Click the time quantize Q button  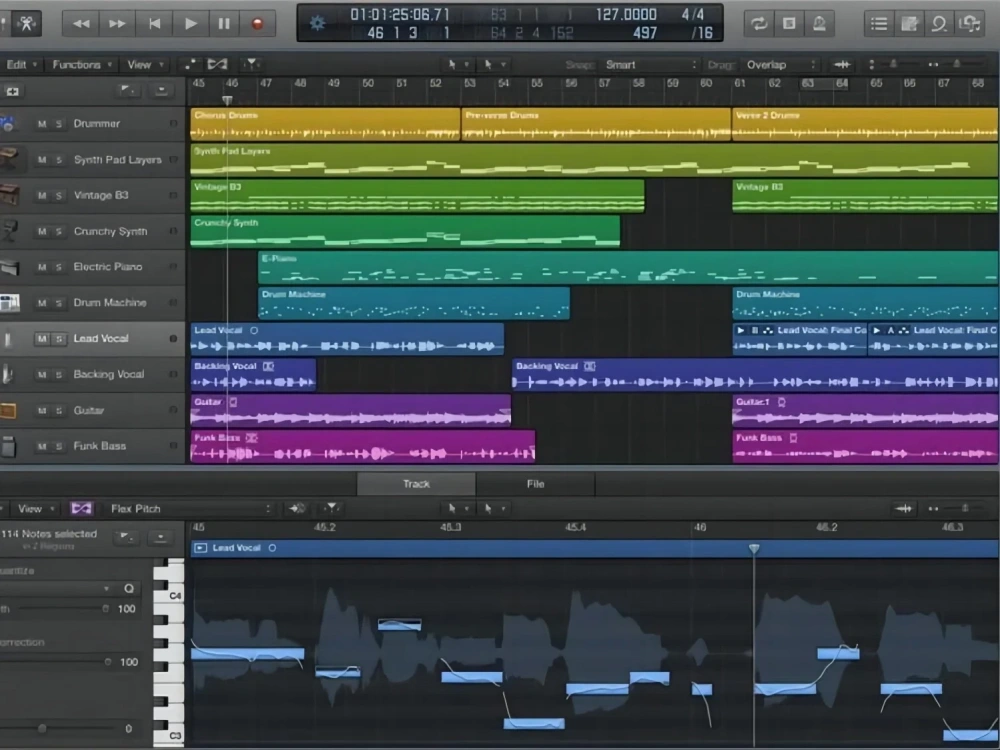129,588
